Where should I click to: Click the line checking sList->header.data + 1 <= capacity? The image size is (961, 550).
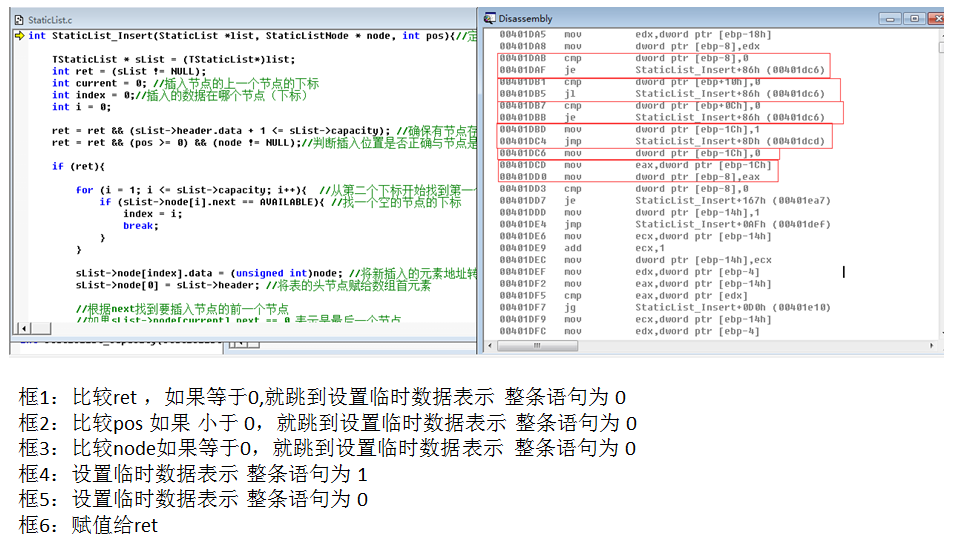pyautogui.click(x=264, y=131)
